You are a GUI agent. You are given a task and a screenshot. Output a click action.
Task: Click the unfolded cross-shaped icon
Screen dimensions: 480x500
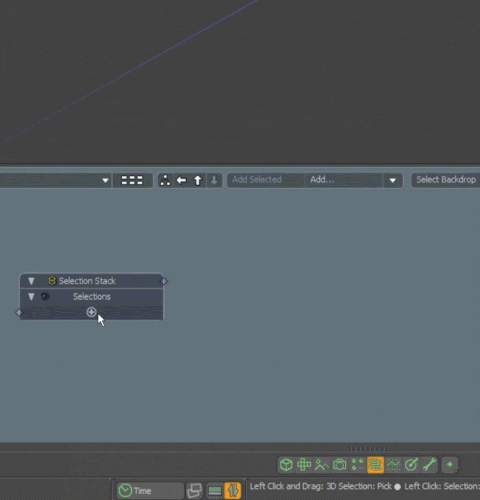[304, 464]
